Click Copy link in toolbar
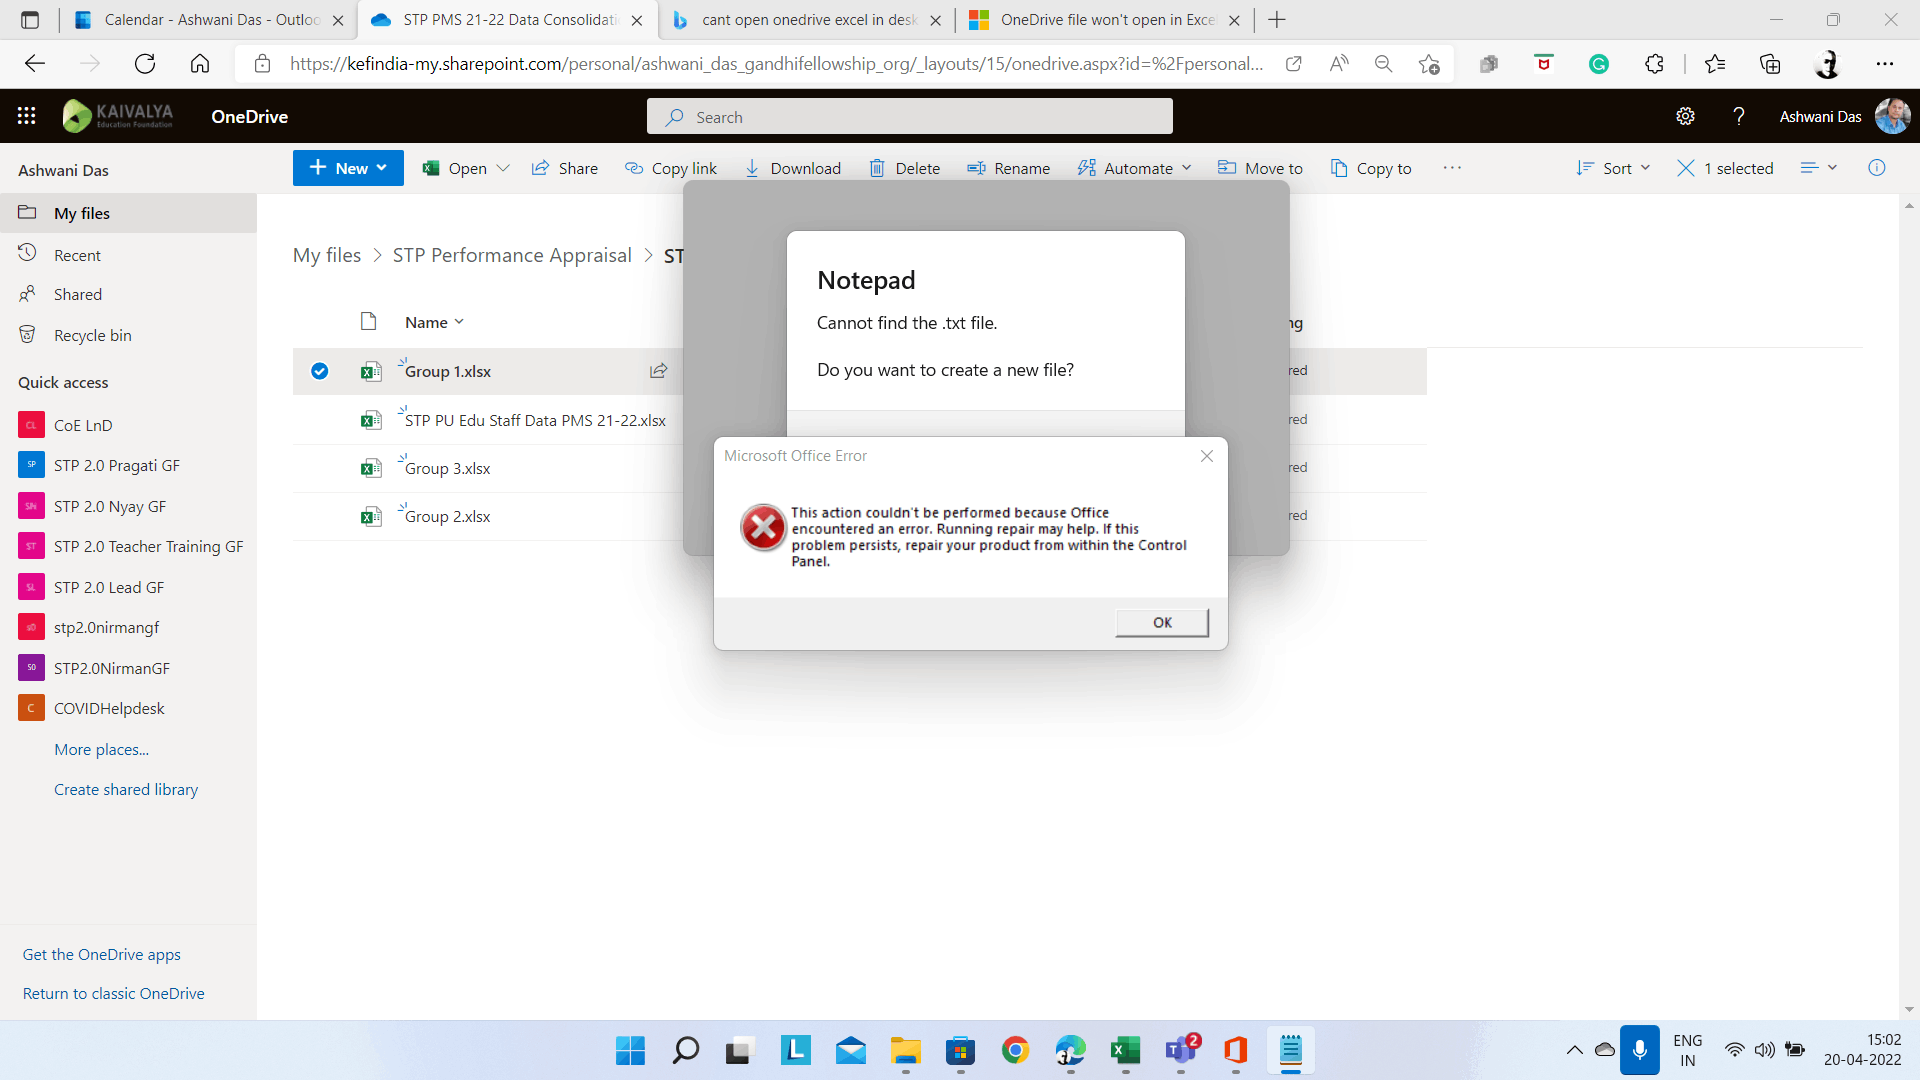 [671, 168]
